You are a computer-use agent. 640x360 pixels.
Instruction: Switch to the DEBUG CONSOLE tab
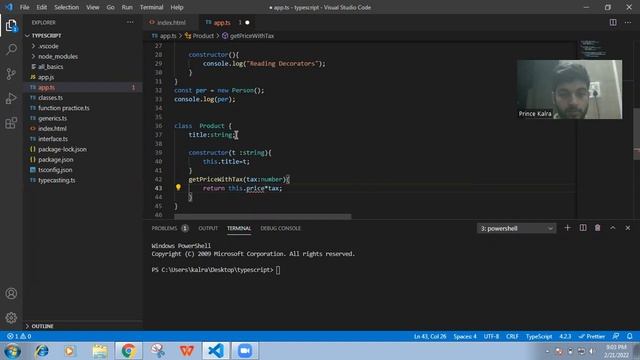click(x=280, y=228)
